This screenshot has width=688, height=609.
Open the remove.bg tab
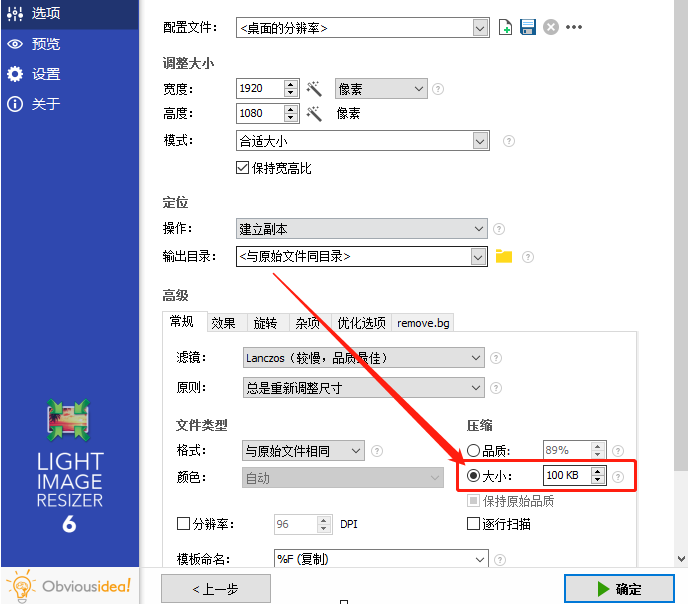tap(423, 323)
